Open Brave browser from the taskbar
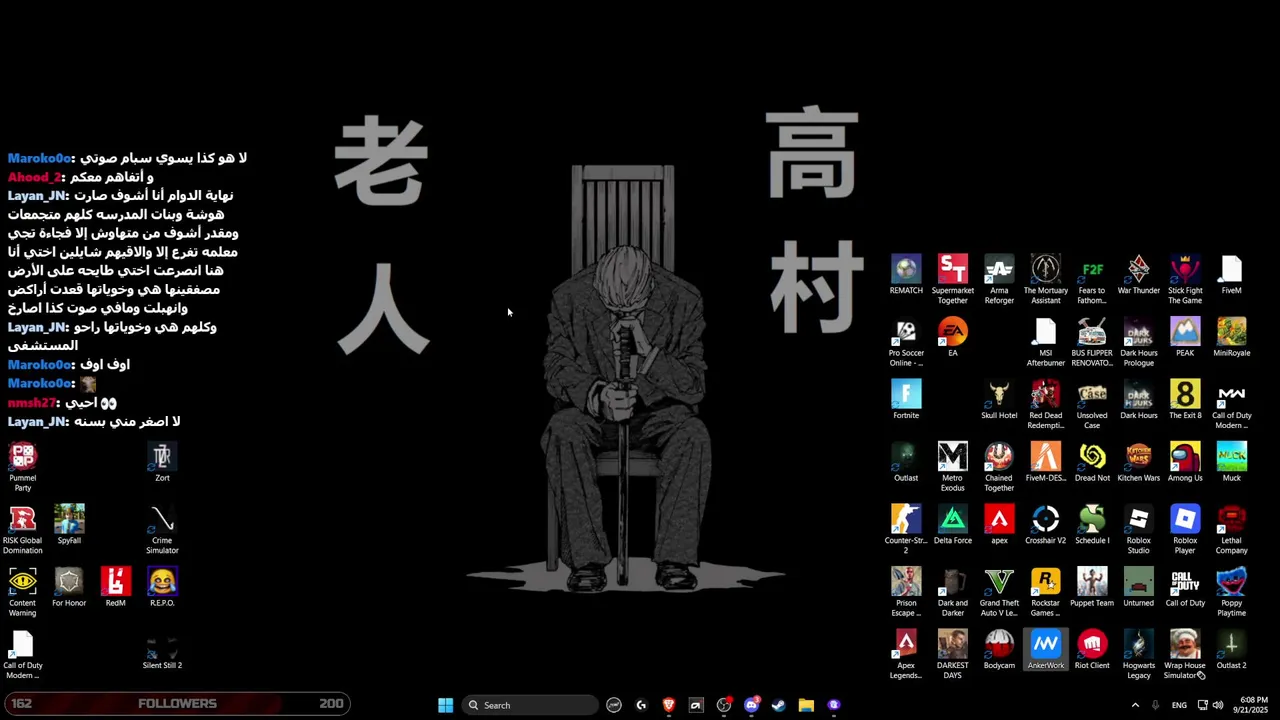The height and width of the screenshot is (720, 1280). click(669, 705)
